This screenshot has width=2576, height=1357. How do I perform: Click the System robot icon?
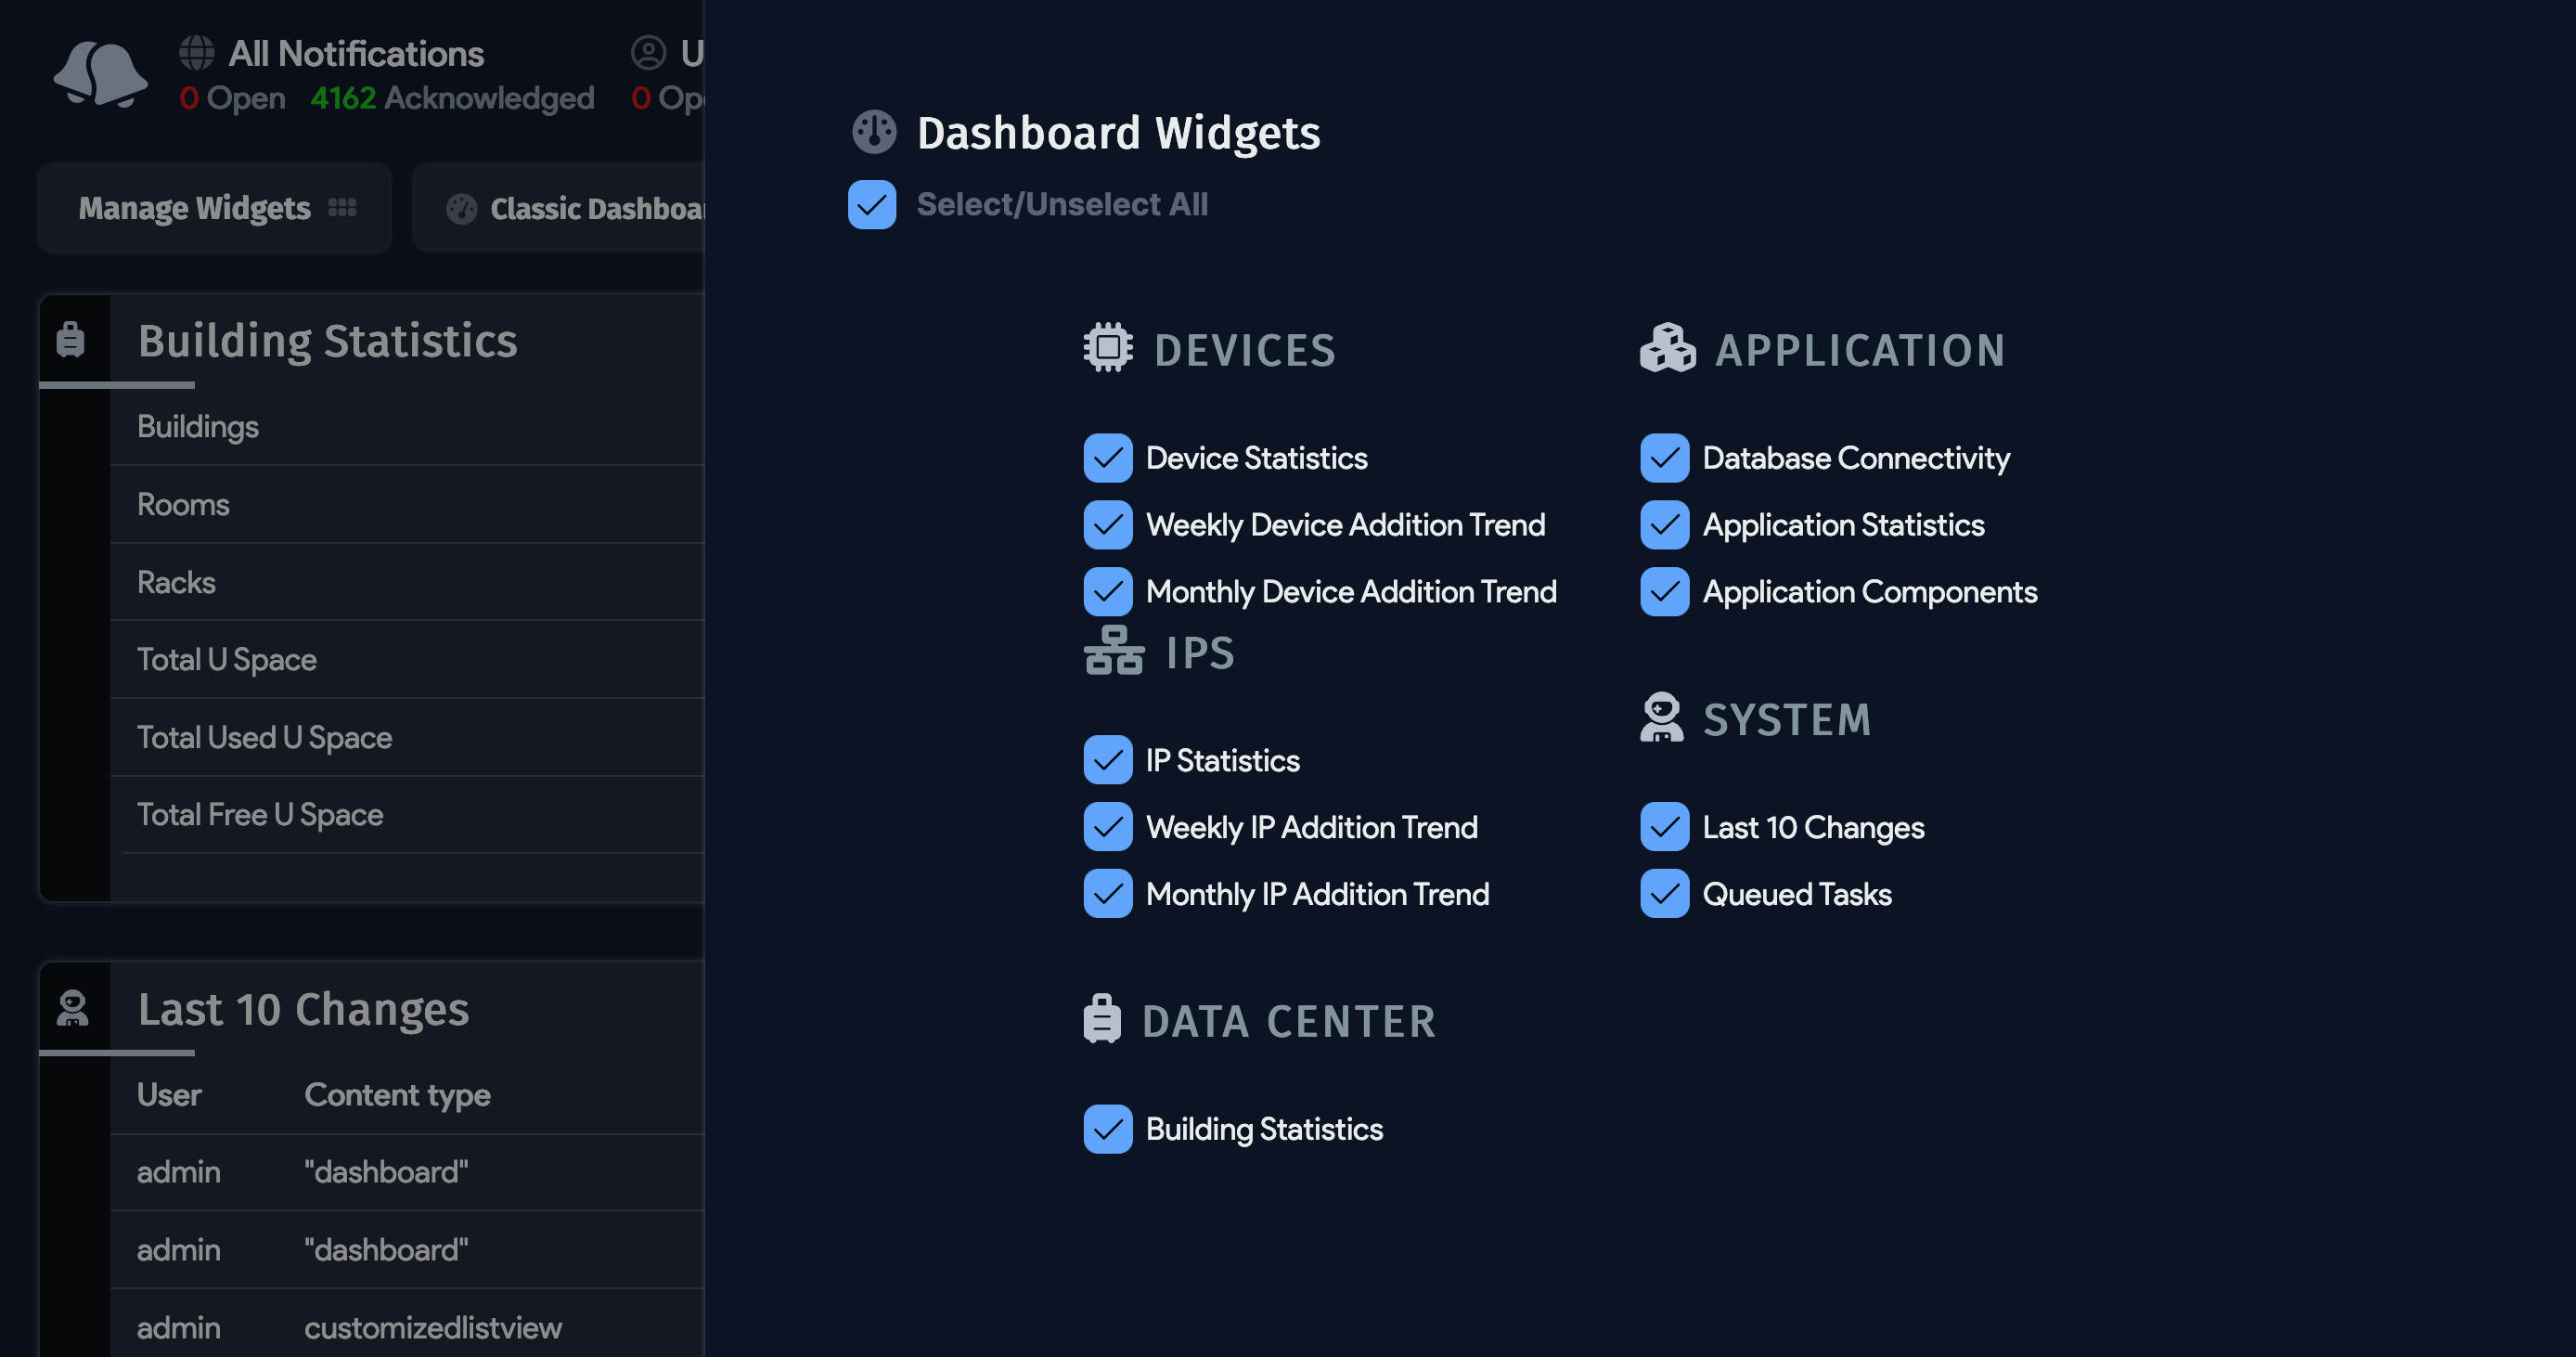pyautogui.click(x=1662, y=718)
